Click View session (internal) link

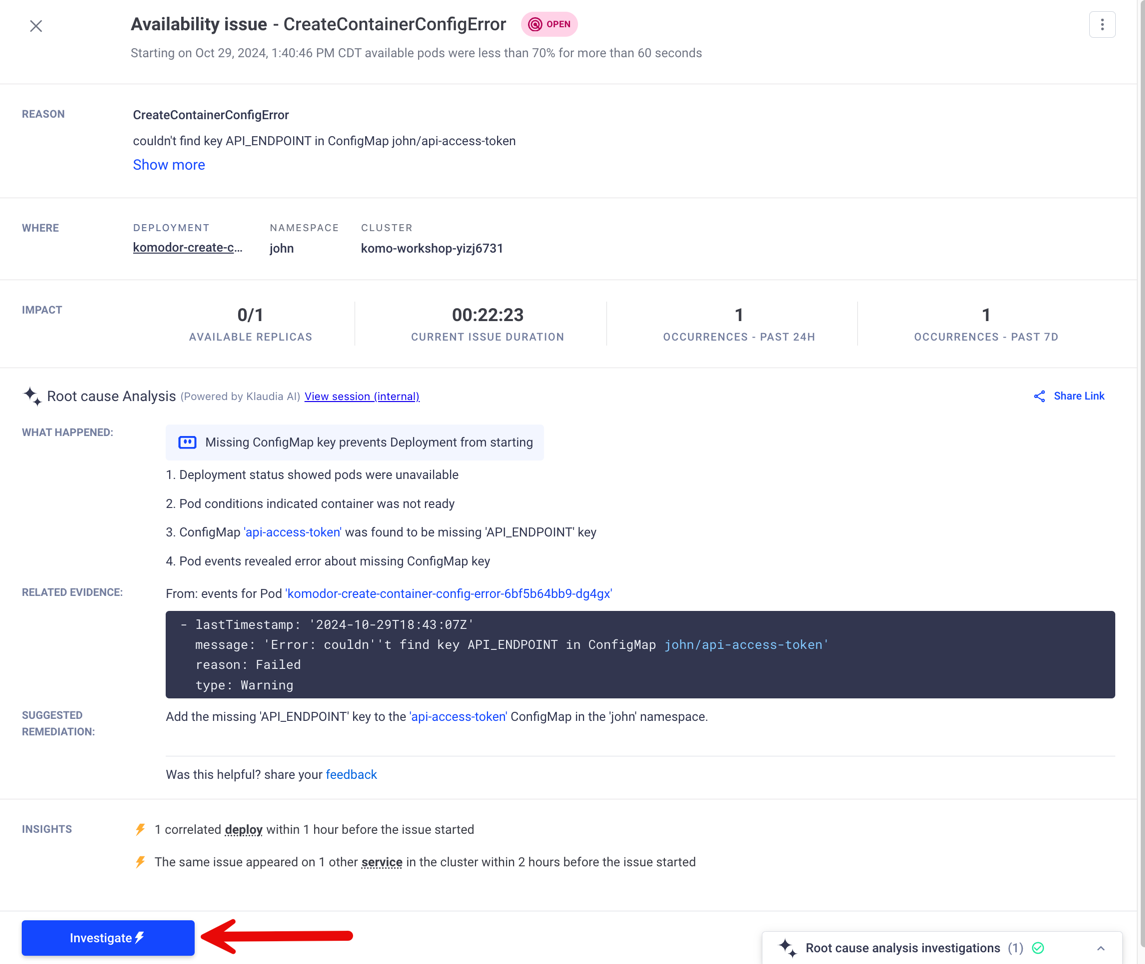362,397
